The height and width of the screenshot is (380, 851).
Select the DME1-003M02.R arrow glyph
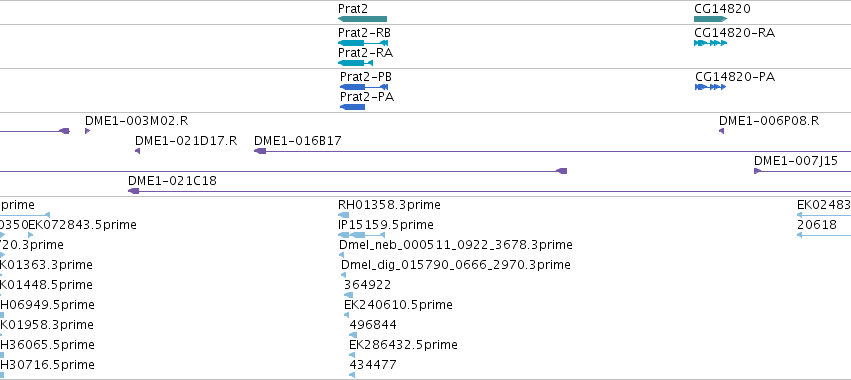point(87,131)
